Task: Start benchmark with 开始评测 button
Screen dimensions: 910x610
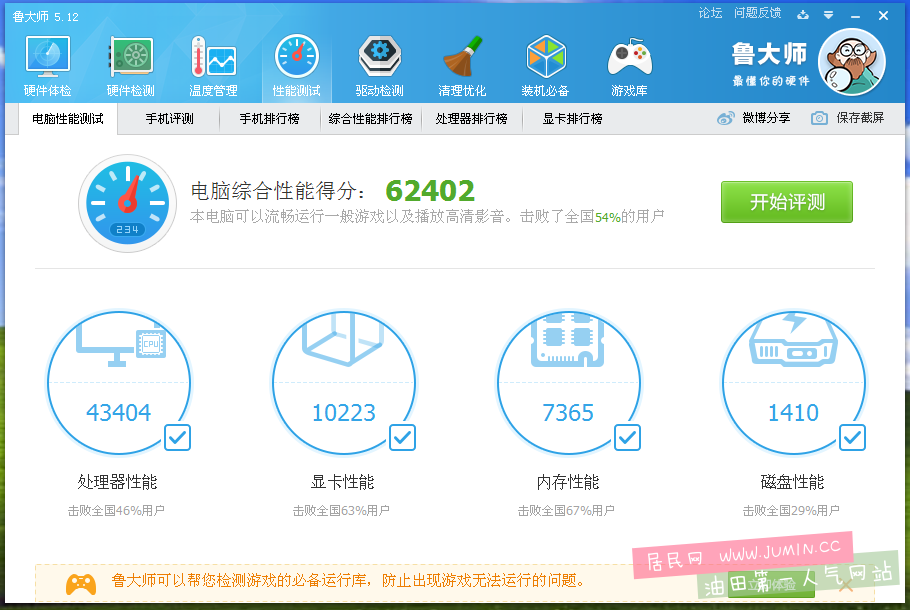Action: pos(787,202)
